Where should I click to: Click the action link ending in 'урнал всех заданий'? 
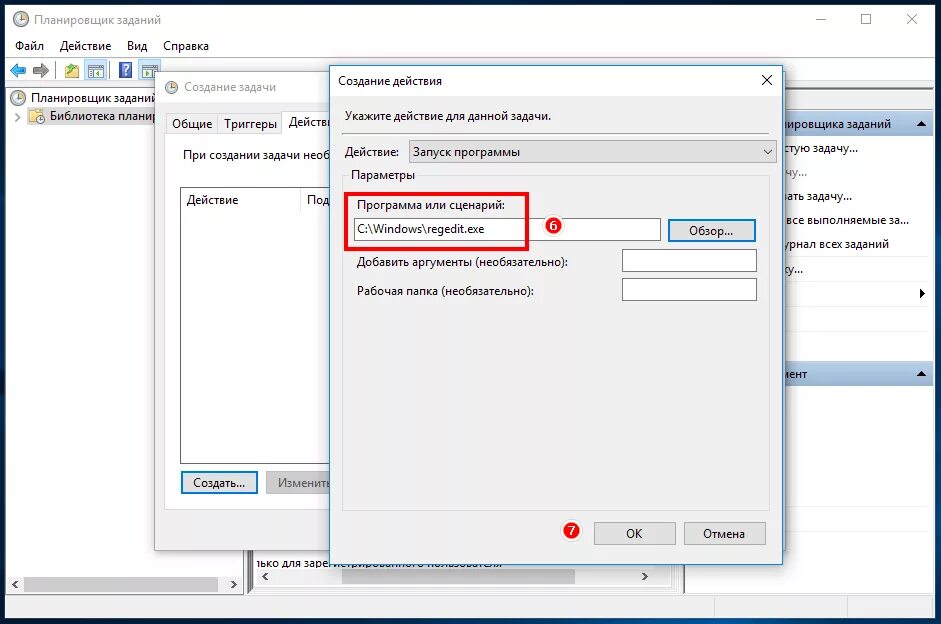point(837,244)
